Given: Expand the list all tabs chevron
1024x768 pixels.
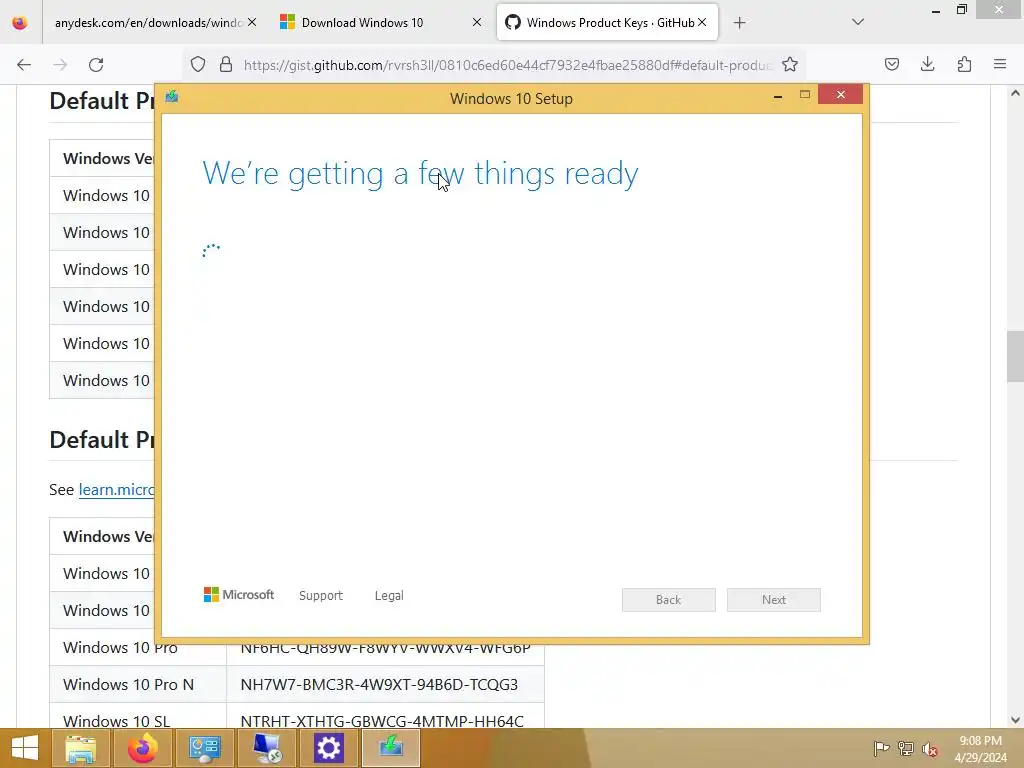Looking at the screenshot, I should click(x=858, y=22).
